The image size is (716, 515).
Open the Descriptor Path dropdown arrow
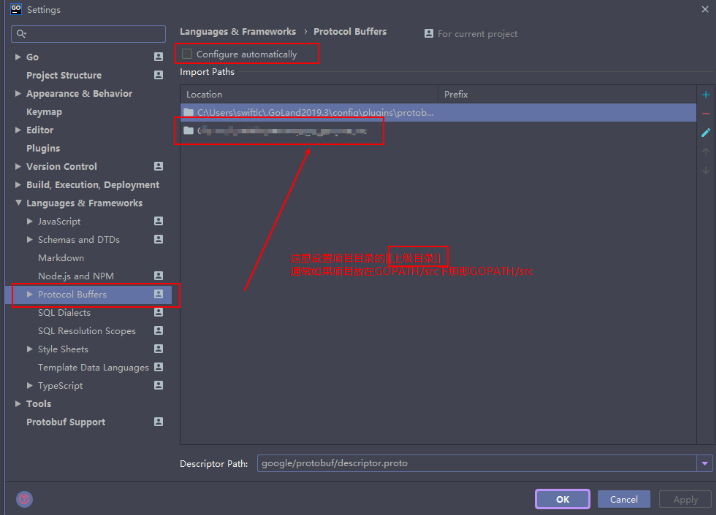pos(705,463)
